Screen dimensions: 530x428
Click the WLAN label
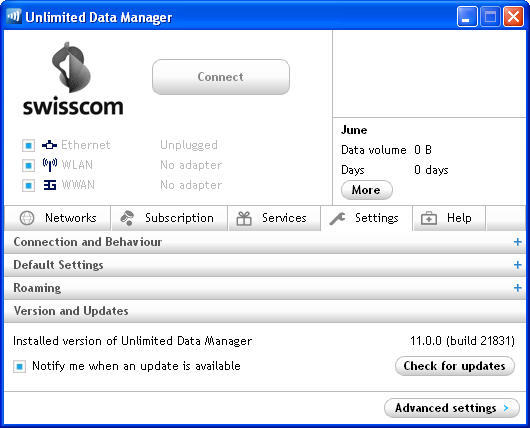point(77,165)
